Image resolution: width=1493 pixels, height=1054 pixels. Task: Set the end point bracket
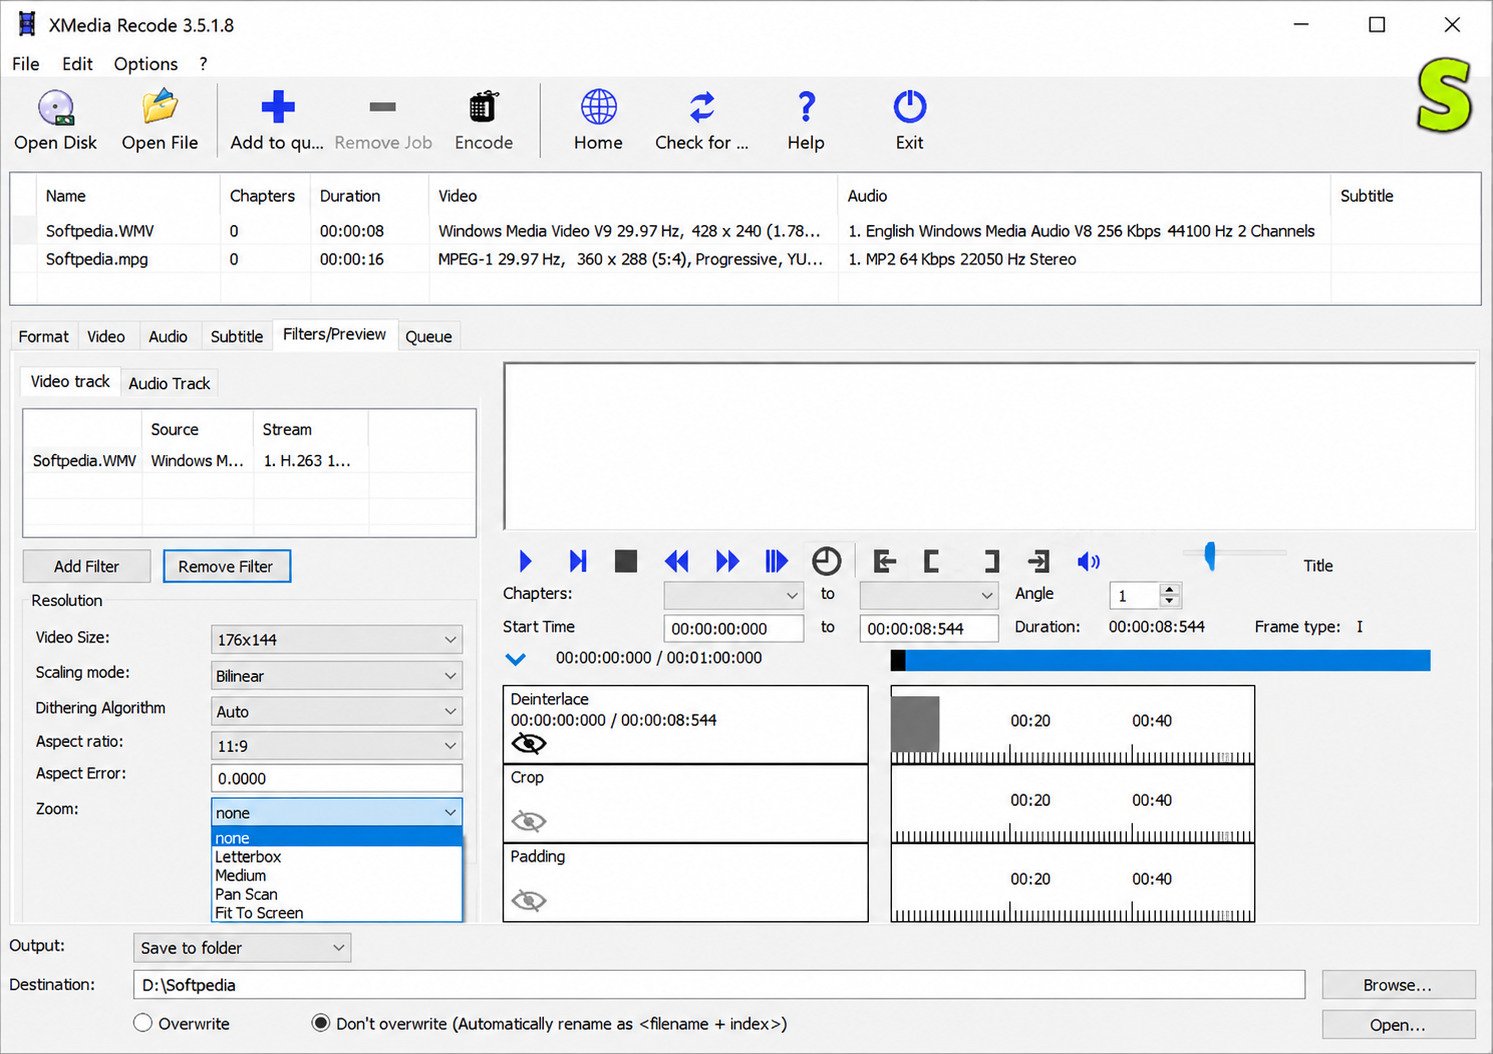pyautogui.click(x=990, y=561)
